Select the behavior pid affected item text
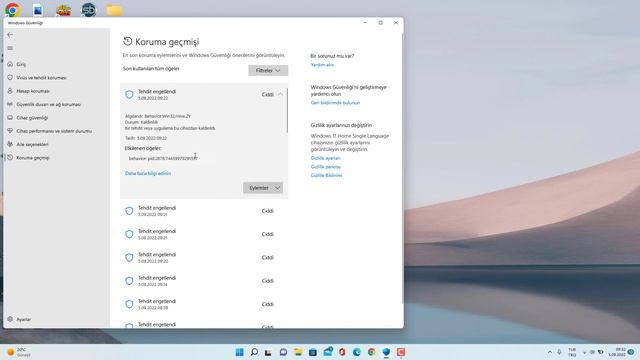640x360 pixels. point(163,158)
